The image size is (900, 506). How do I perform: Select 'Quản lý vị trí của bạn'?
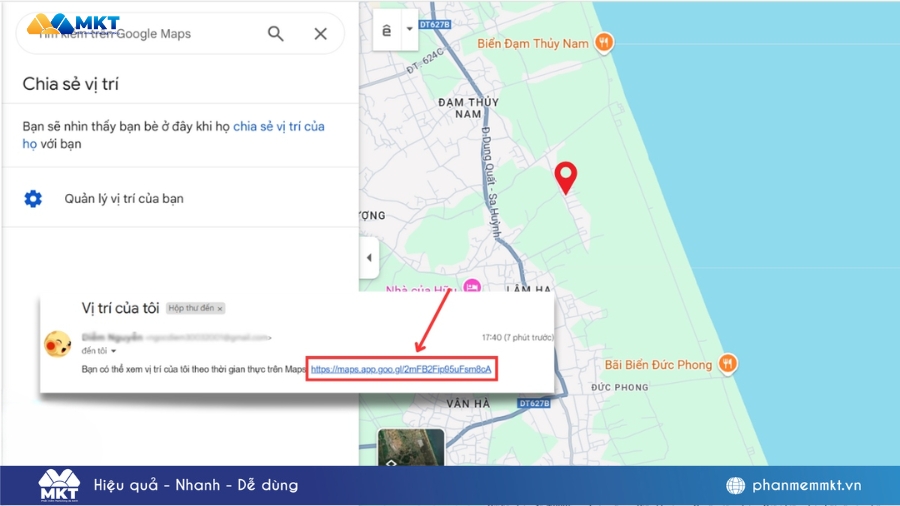tap(124, 198)
